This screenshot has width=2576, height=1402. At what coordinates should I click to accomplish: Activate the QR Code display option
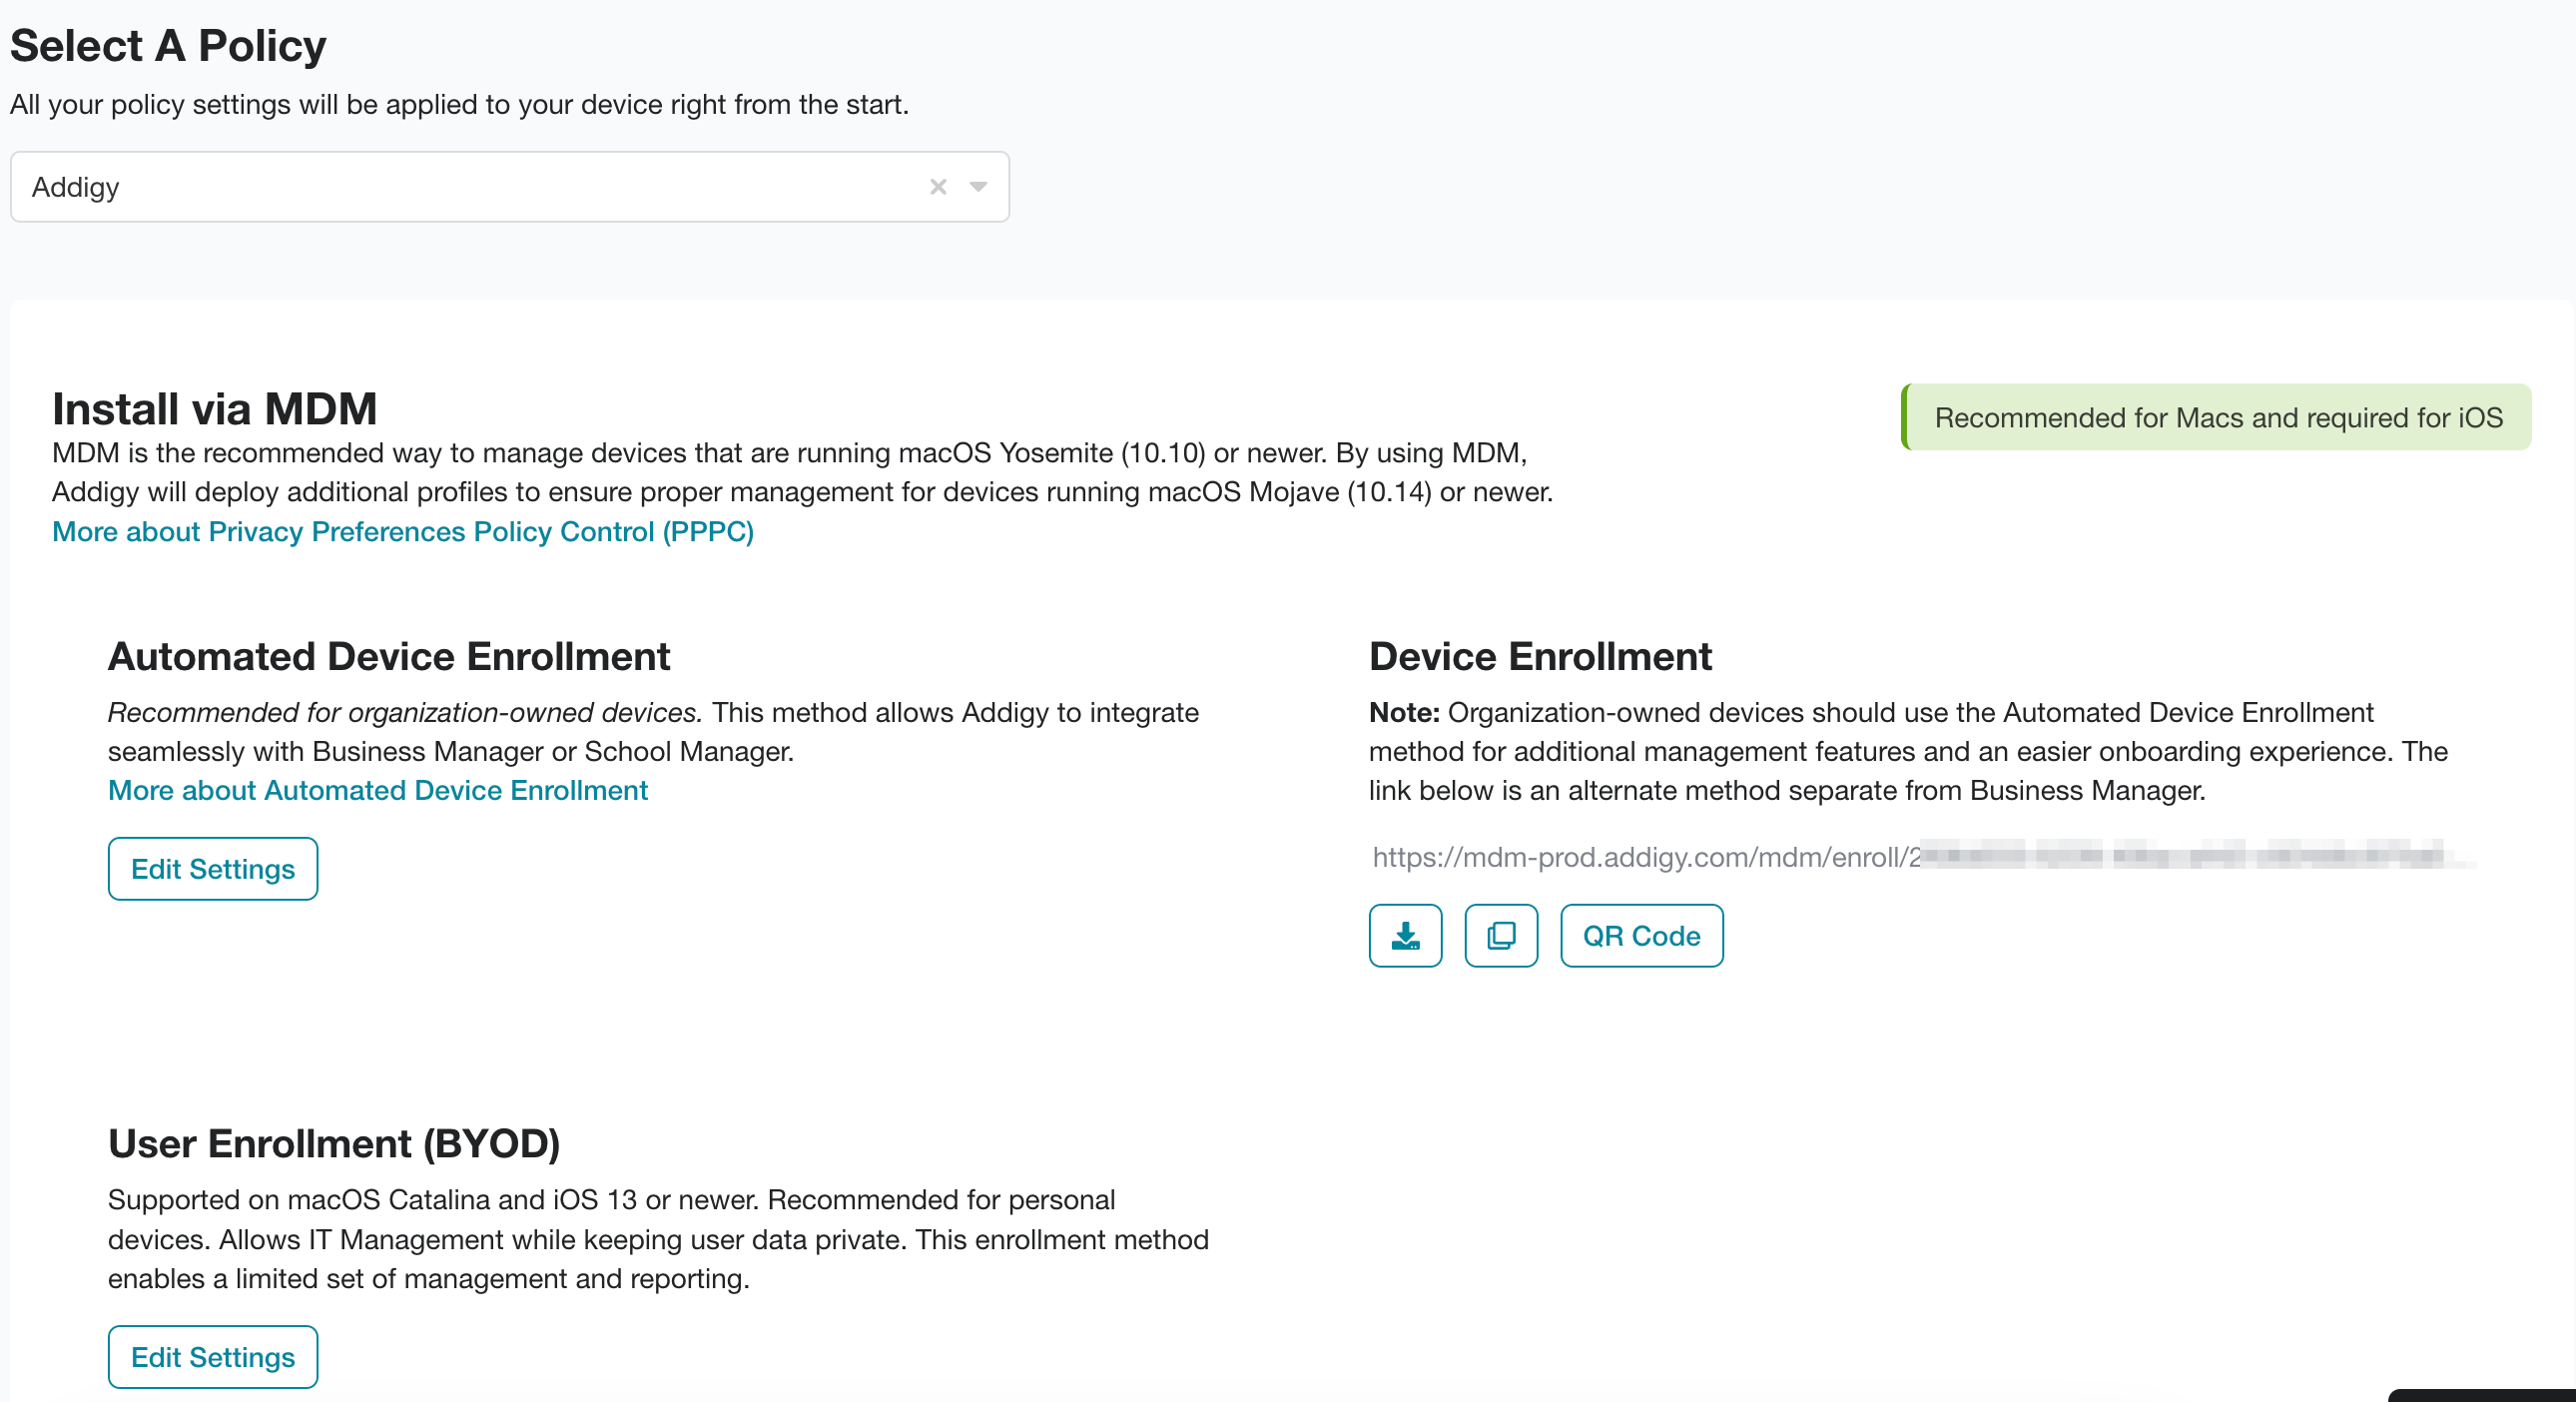pyautogui.click(x=1641, y=935)
